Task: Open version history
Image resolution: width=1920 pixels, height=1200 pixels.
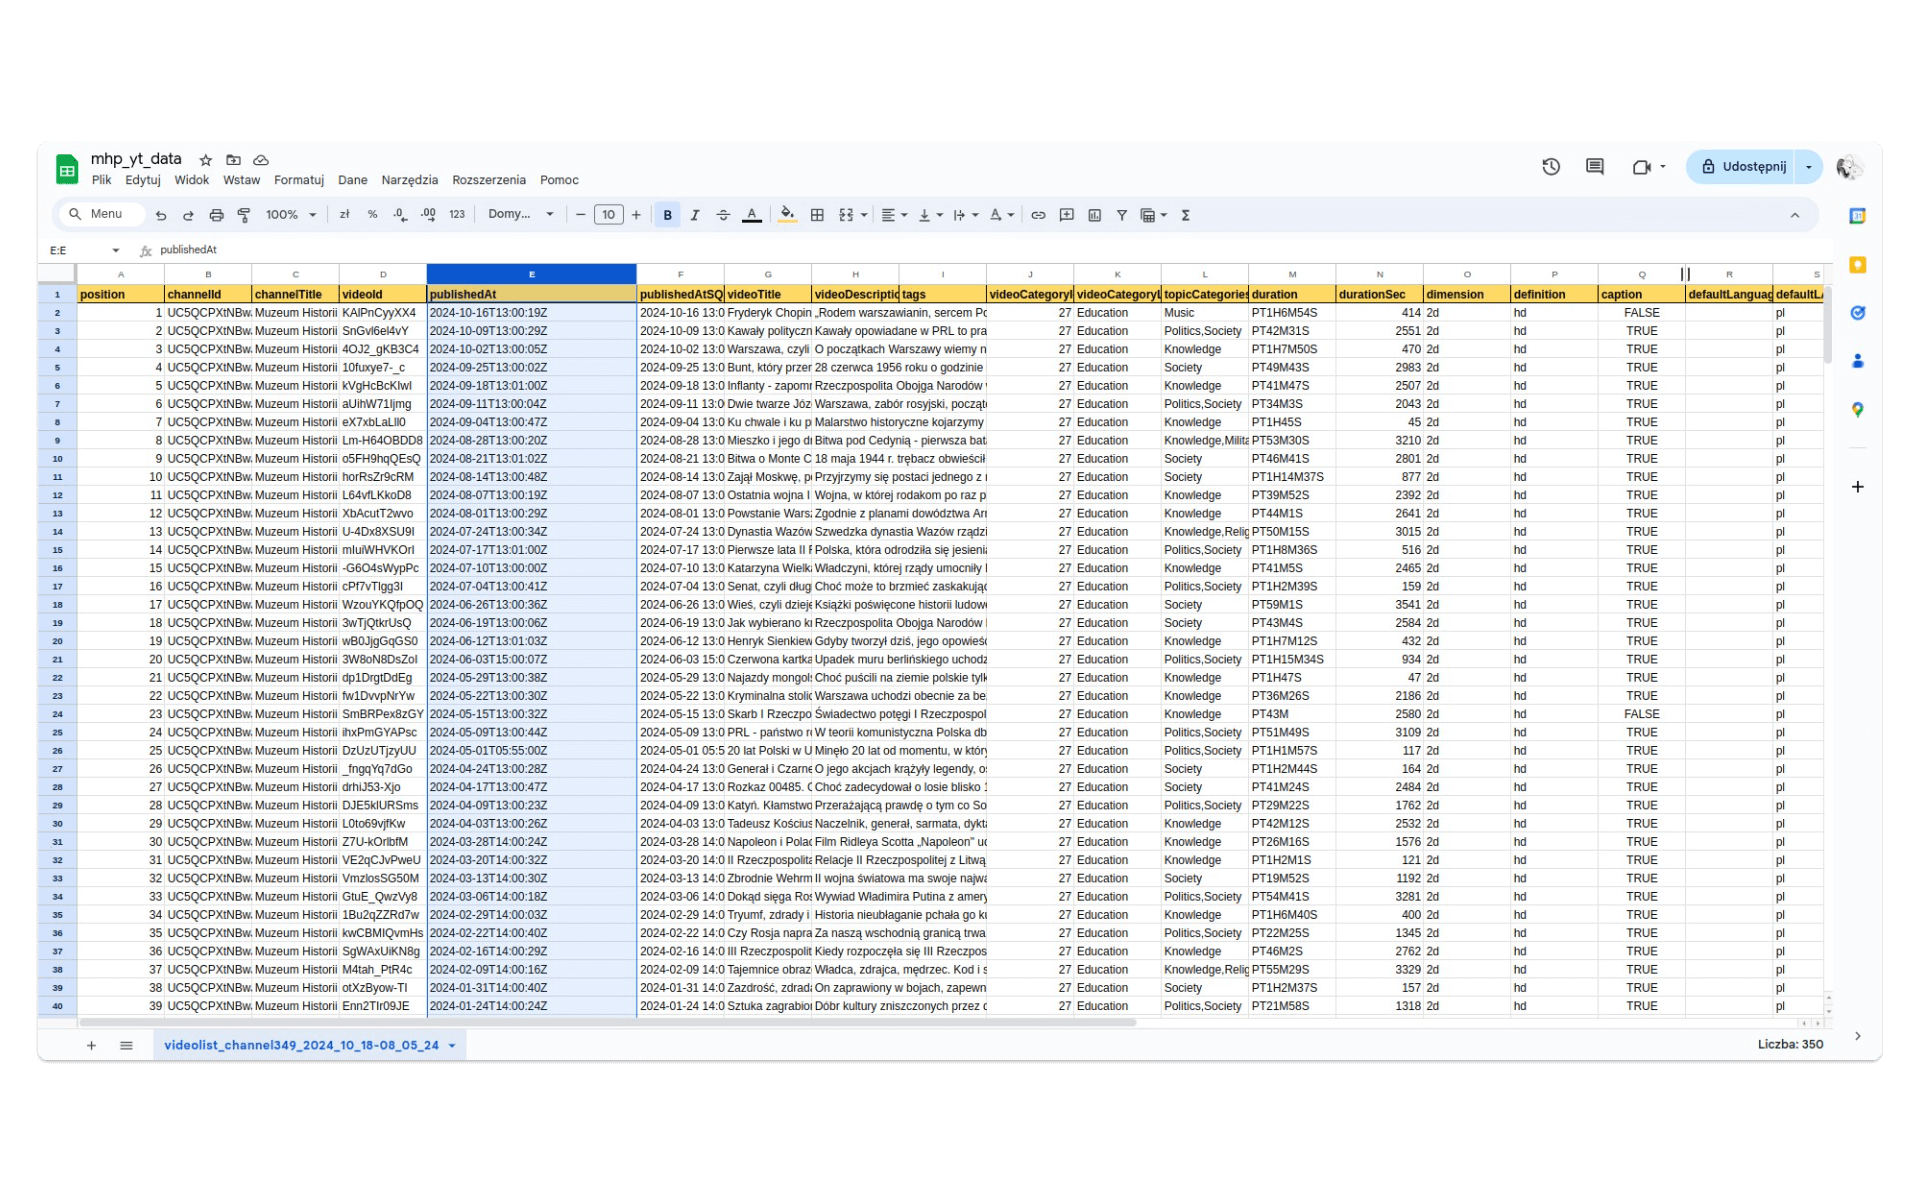Action: pos(1551,166)
